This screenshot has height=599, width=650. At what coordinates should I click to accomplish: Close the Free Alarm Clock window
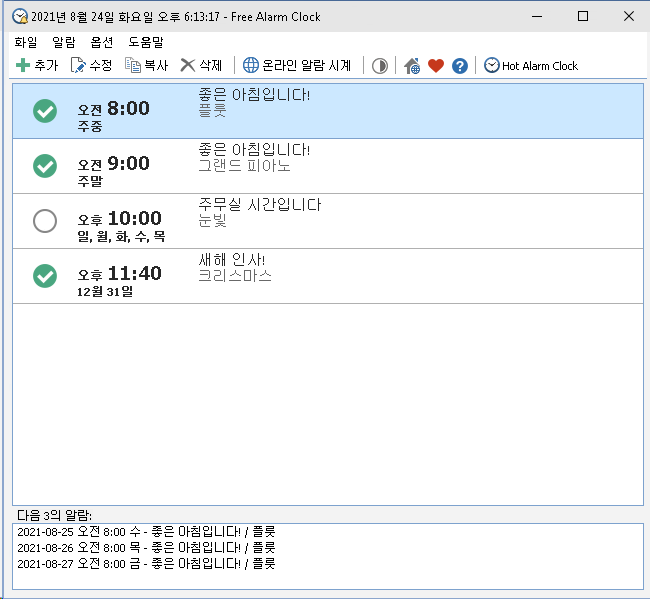[629, 16]
